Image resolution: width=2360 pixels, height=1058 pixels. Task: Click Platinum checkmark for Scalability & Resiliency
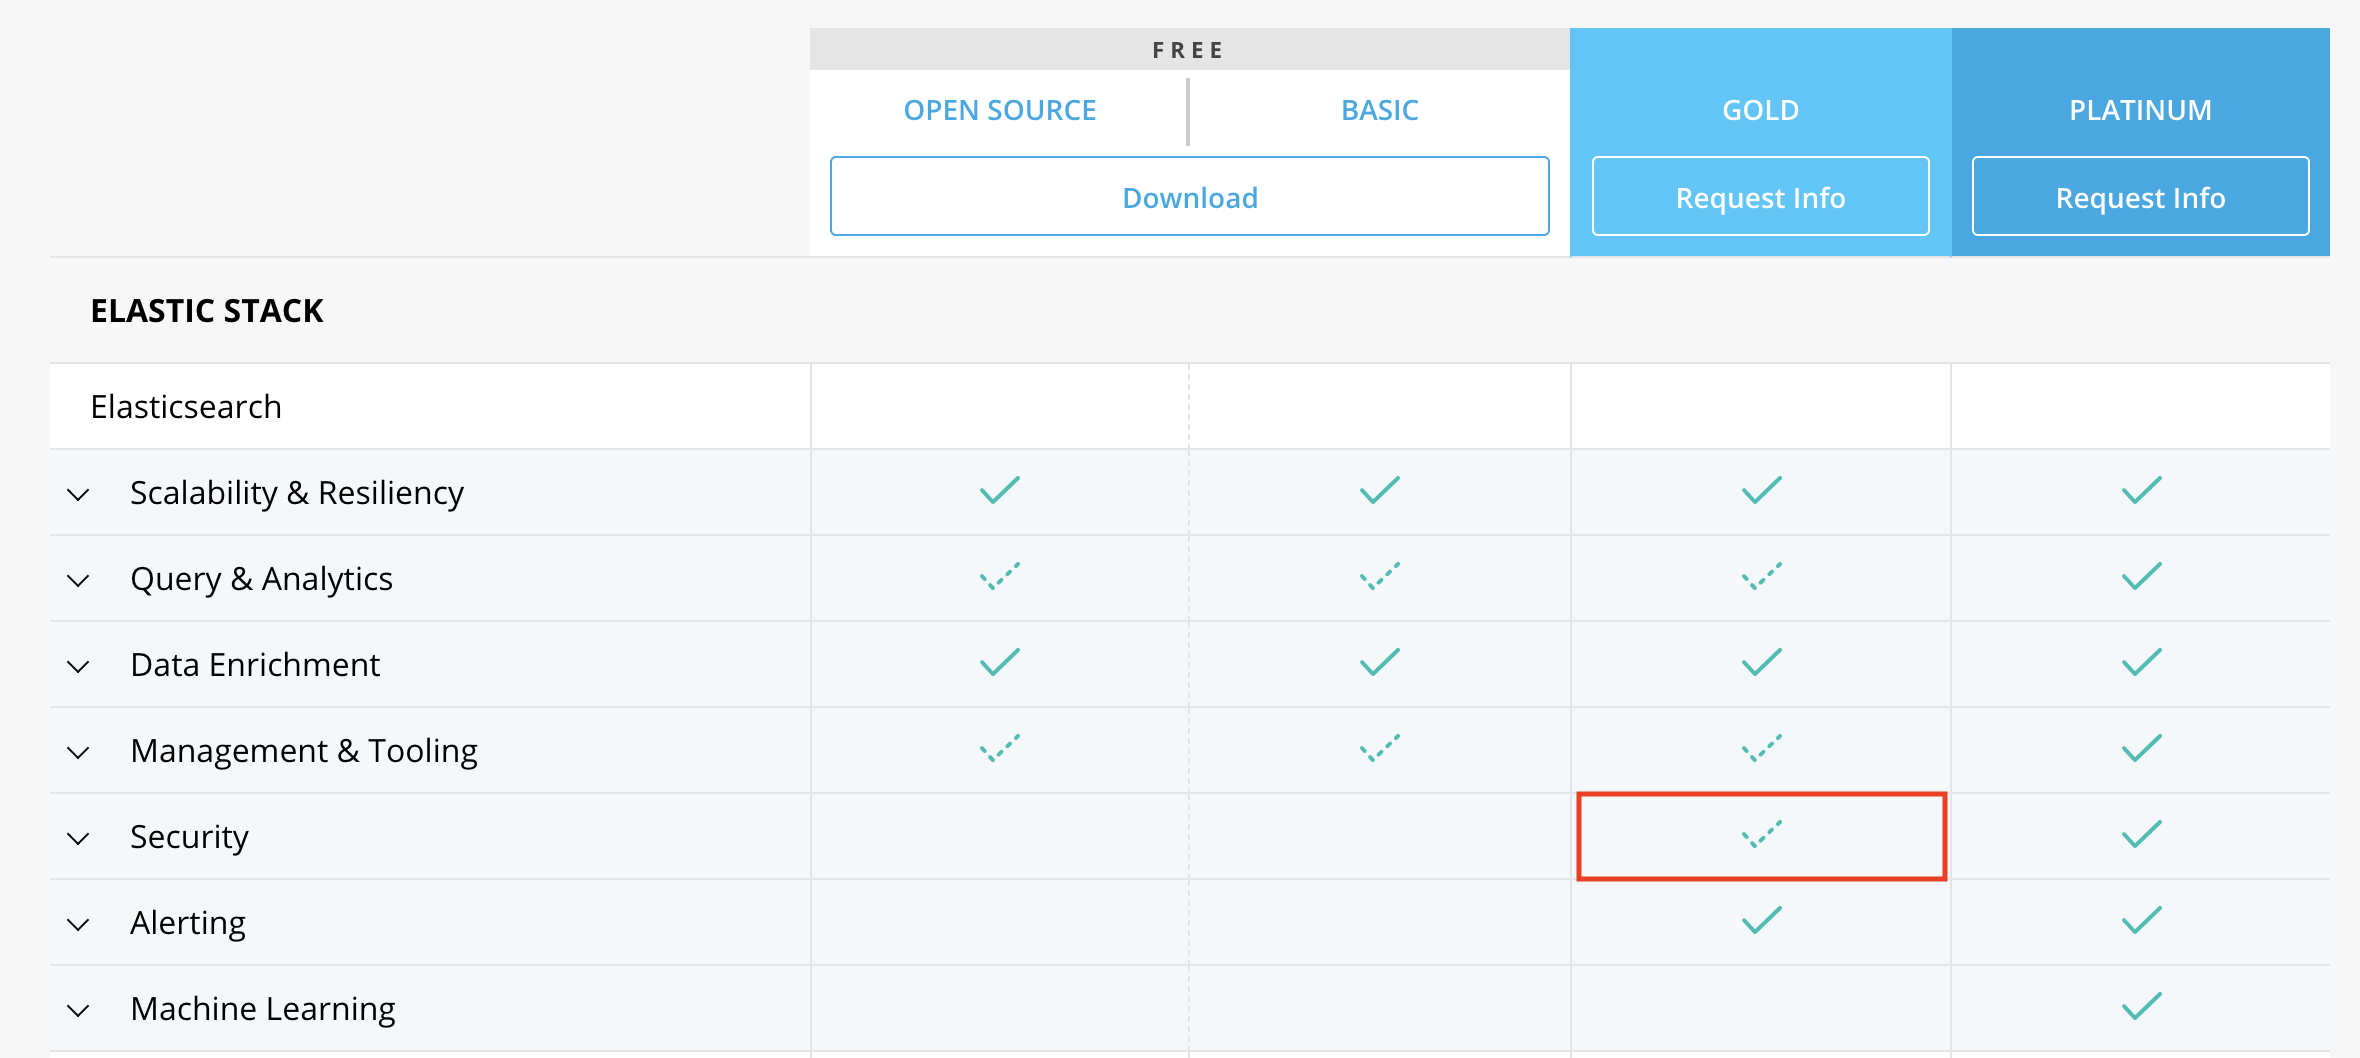click(x=2142, y=490)
